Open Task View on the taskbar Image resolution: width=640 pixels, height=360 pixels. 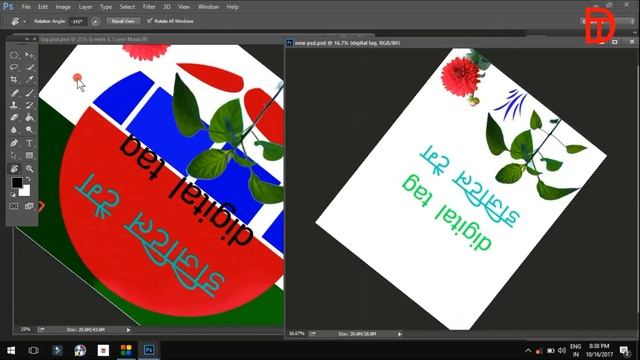click(x=33, y=351)
